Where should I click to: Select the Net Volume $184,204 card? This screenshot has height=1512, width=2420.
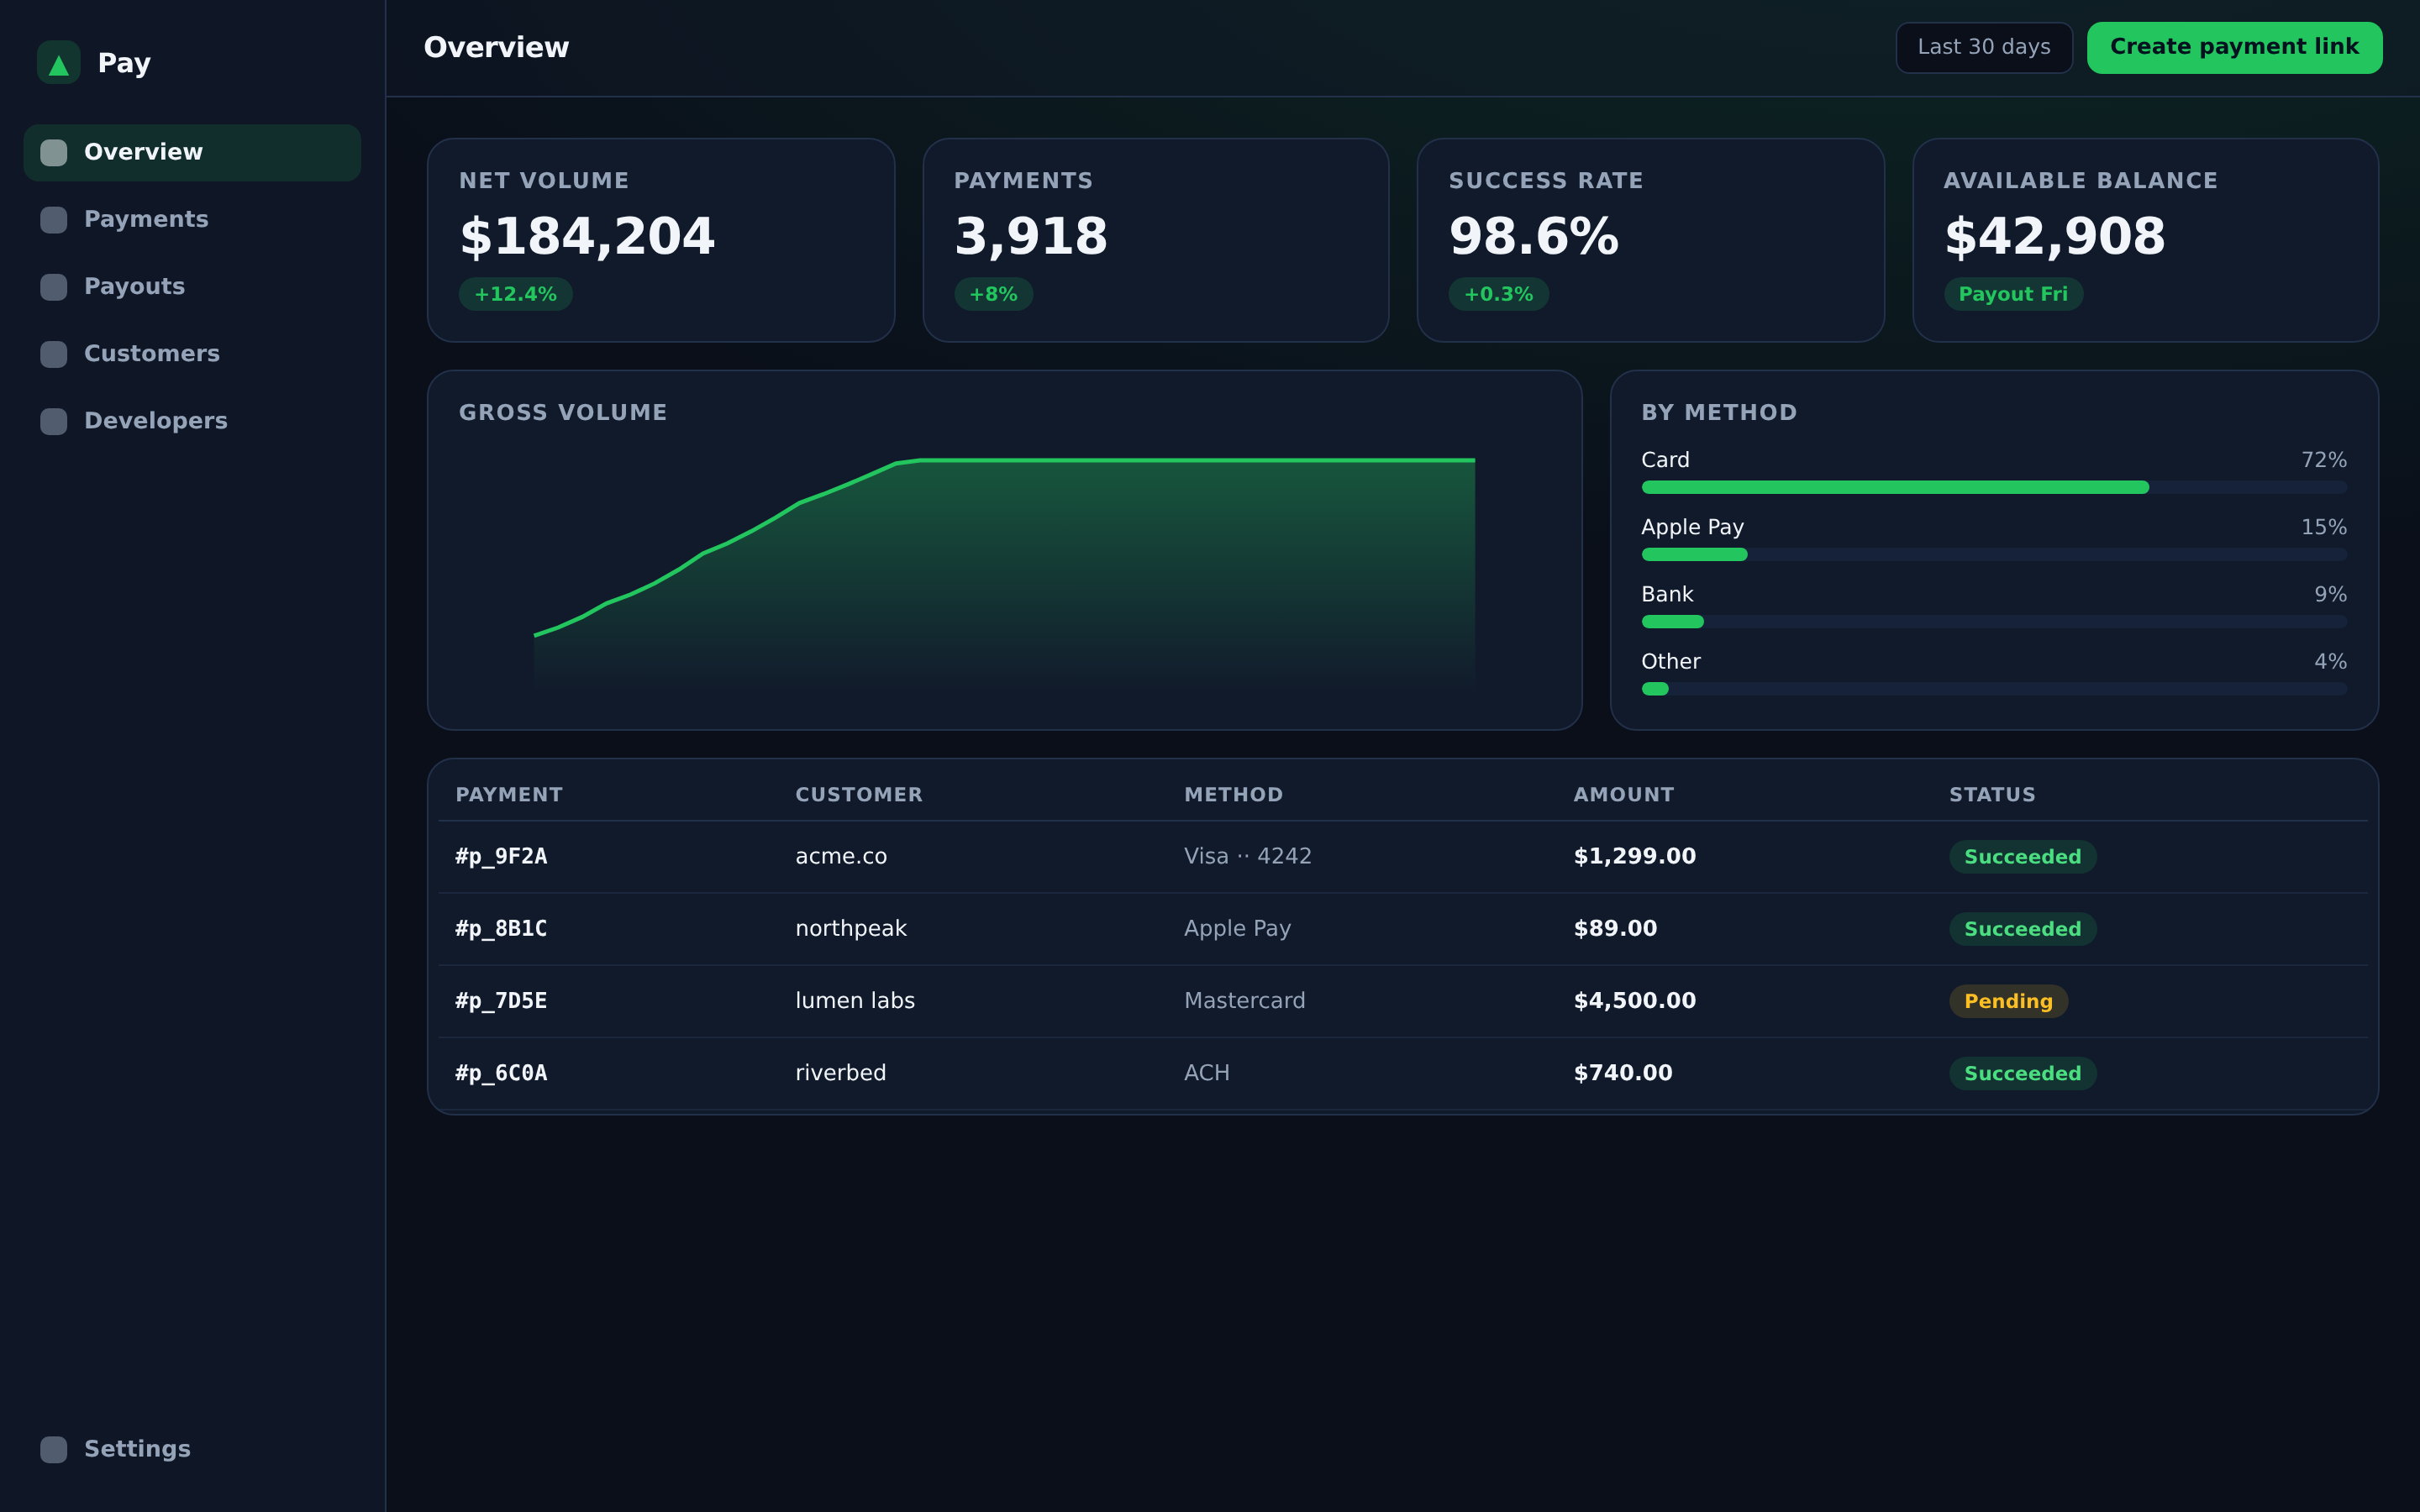point(661,240)
